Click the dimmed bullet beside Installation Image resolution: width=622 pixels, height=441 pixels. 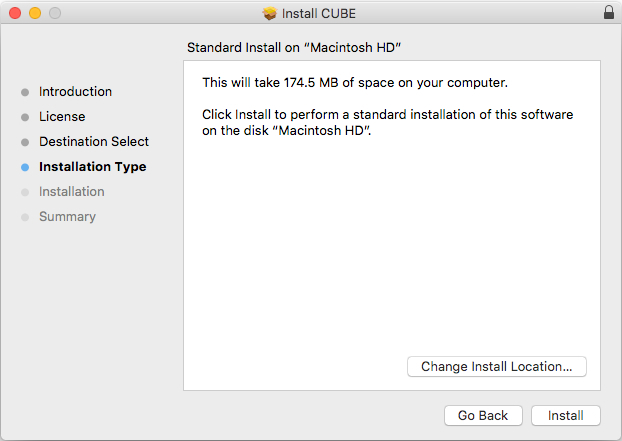[25, 192]
